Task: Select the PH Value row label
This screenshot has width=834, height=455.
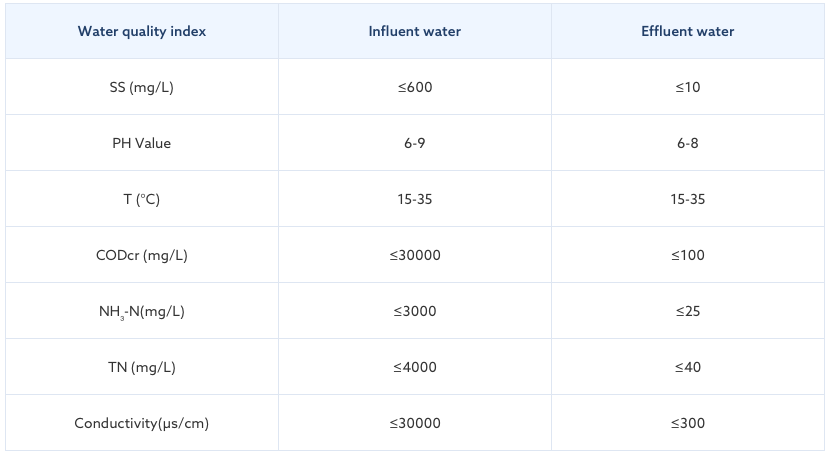Action: [142, 143]
